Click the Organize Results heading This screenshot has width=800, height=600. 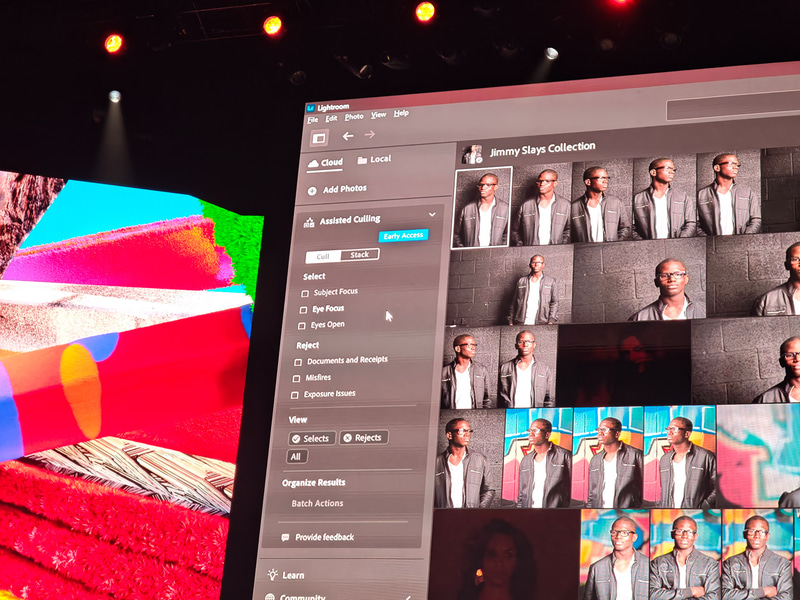click(313, 483)
